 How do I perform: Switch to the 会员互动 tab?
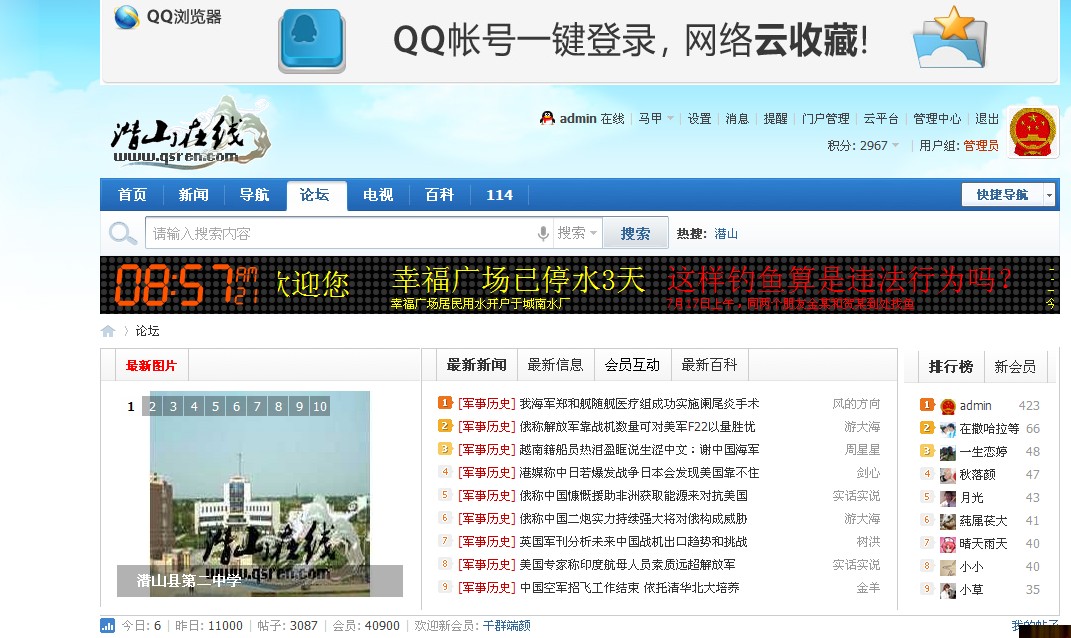[632, 365]
